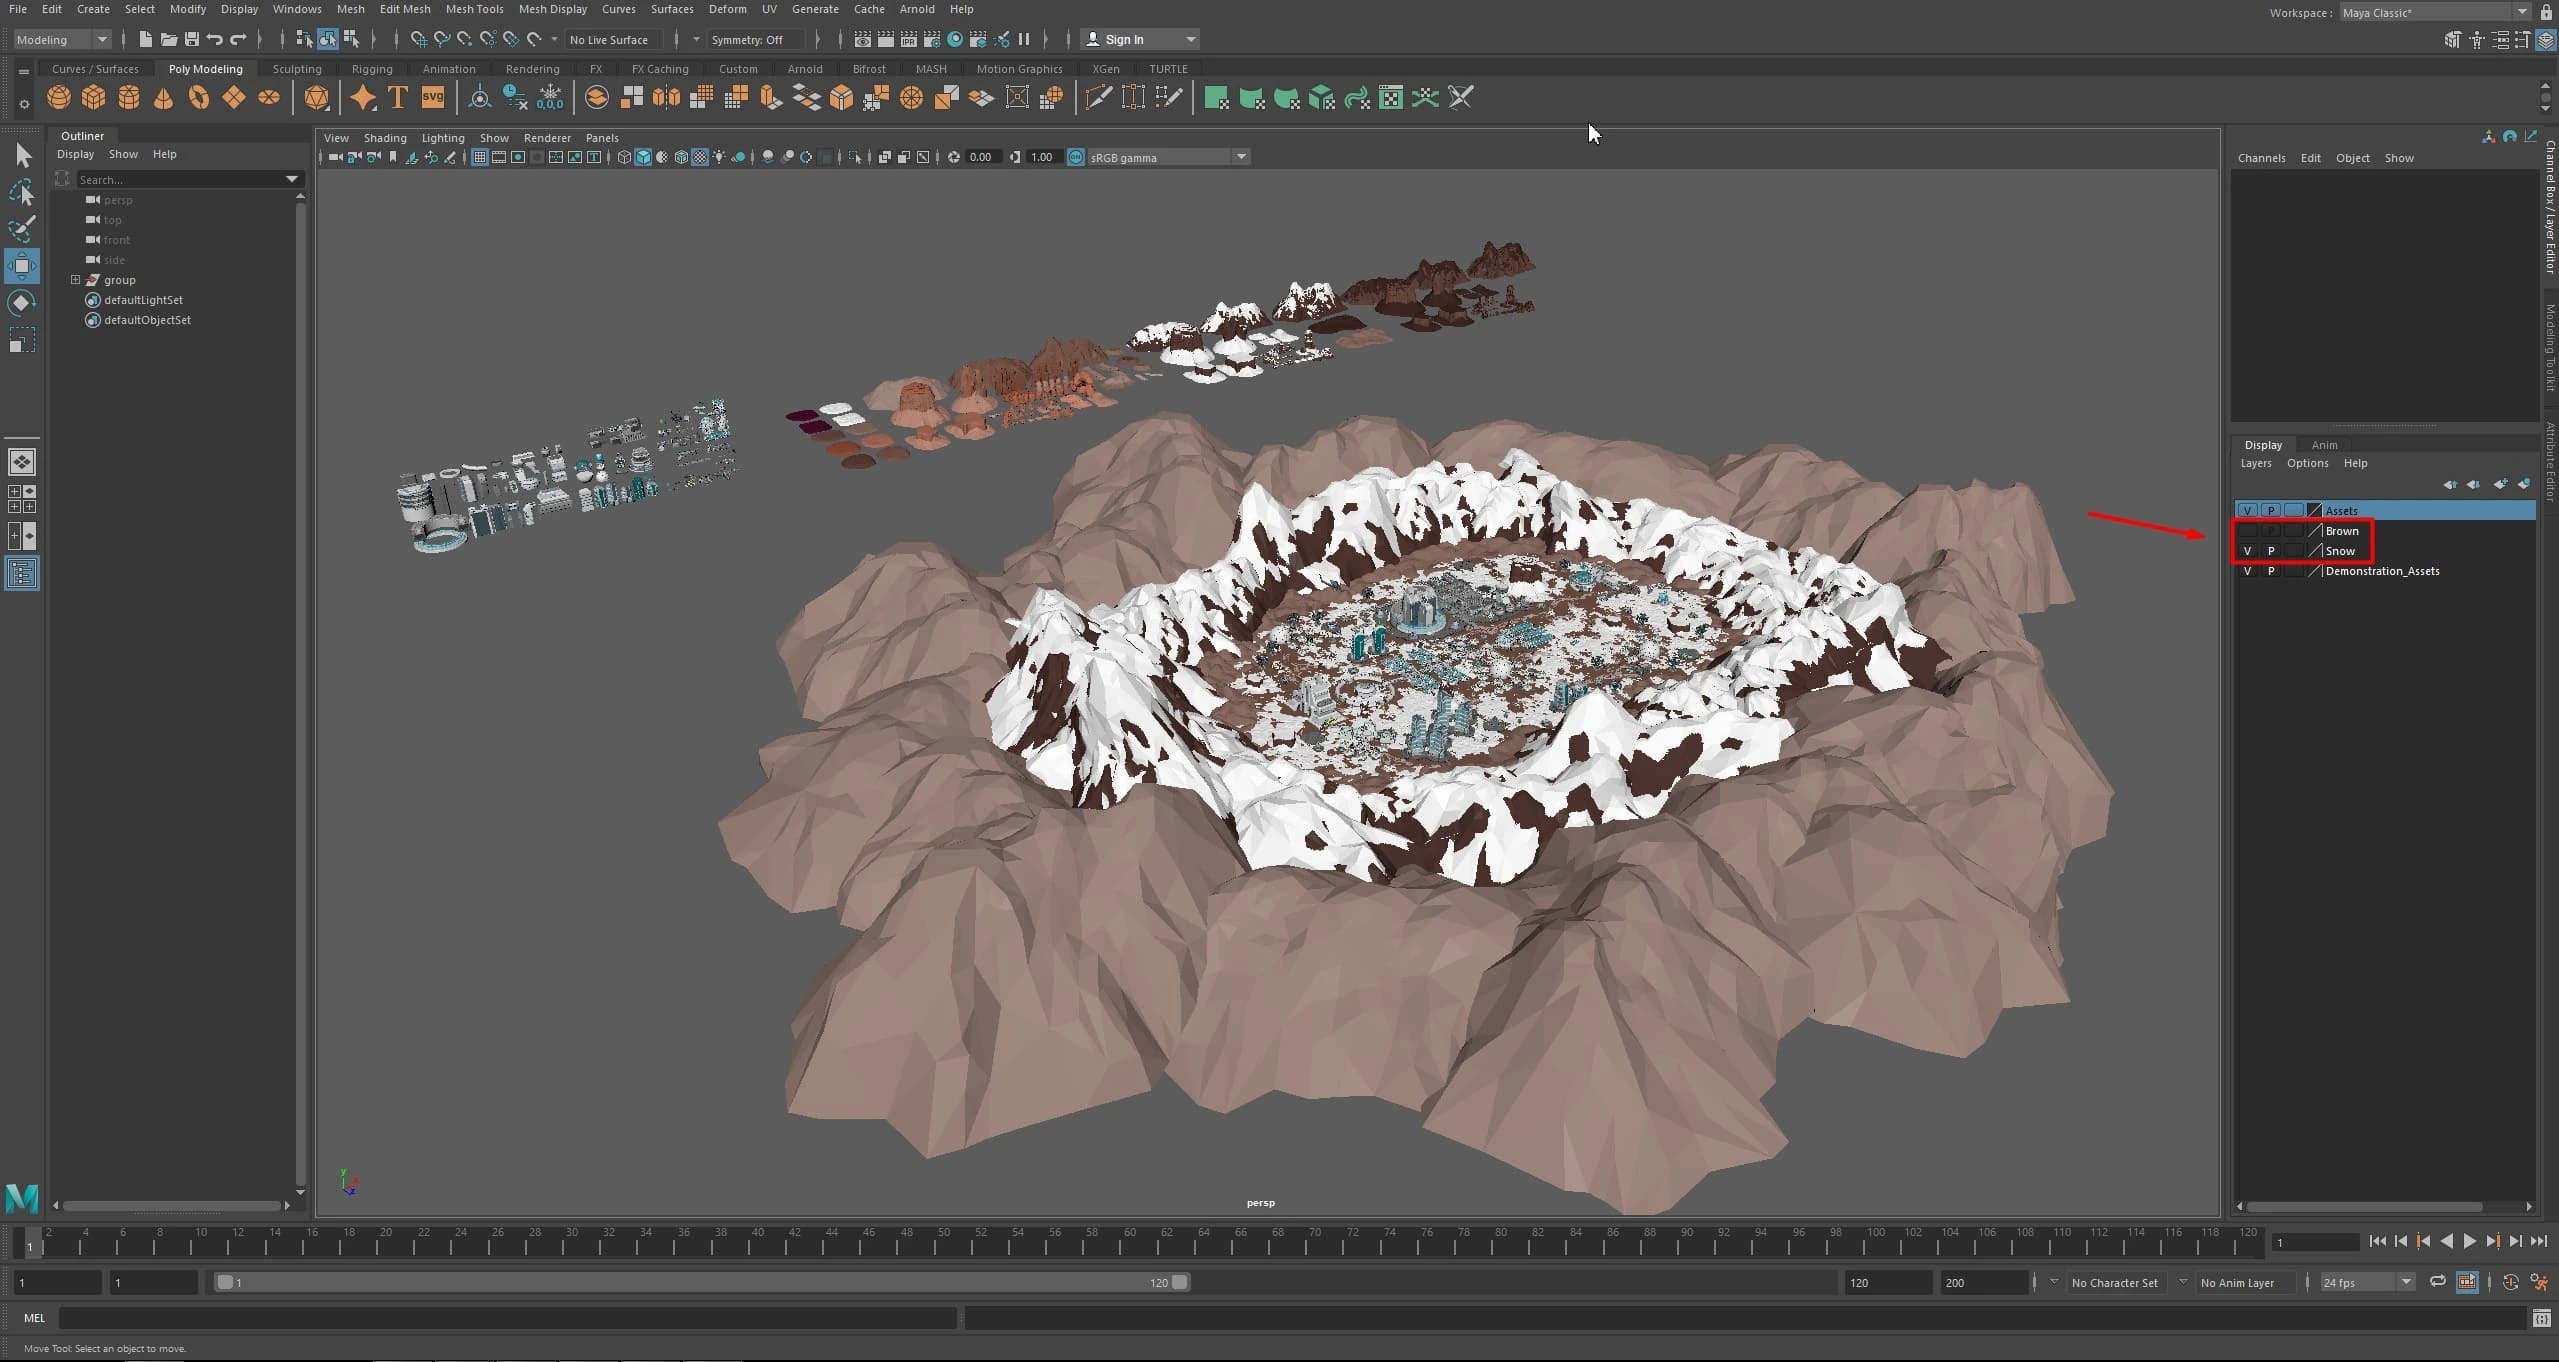The image size is (2559, 1362).
Task: Create a polygon cube from the shelf
Action: point(94,98)
